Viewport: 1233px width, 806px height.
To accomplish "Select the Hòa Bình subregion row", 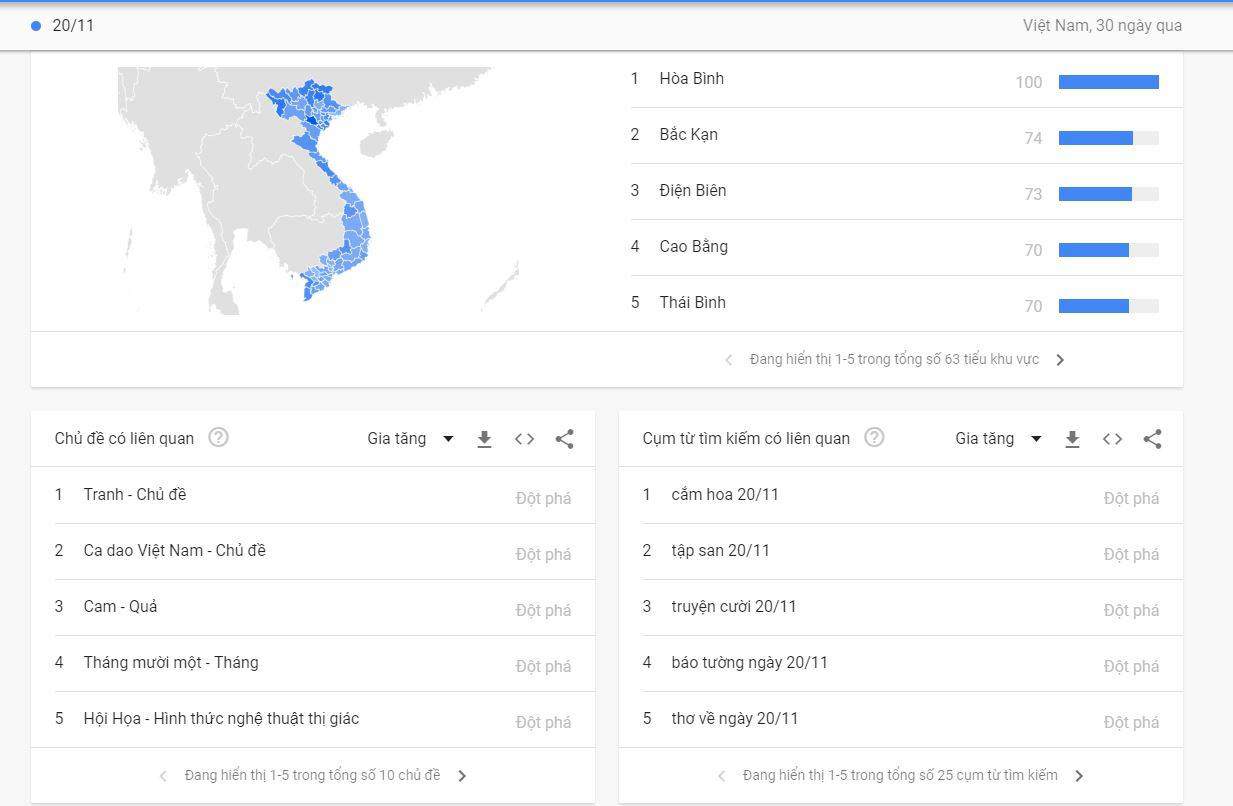I will click(691, 79).
